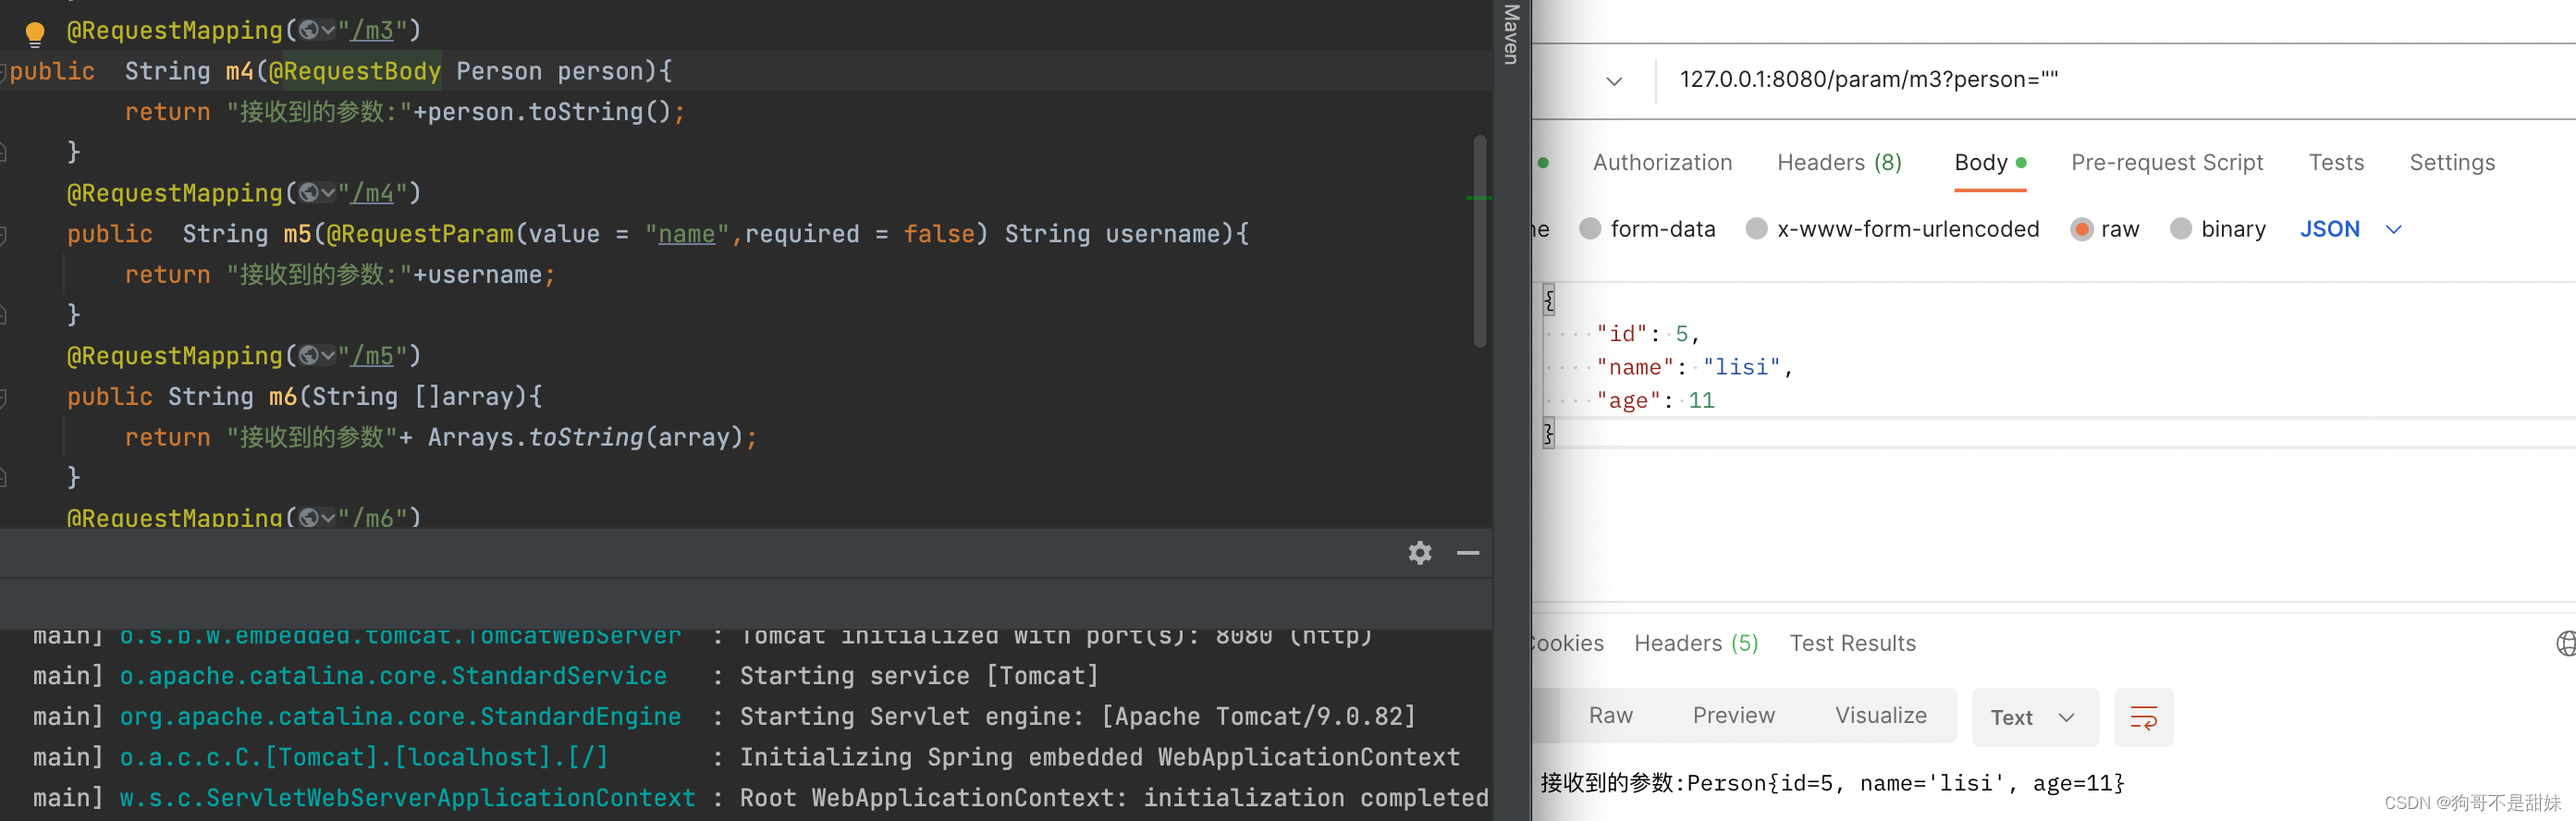
Task: Open the response Cookies tab
Action: coord(1569,643)
